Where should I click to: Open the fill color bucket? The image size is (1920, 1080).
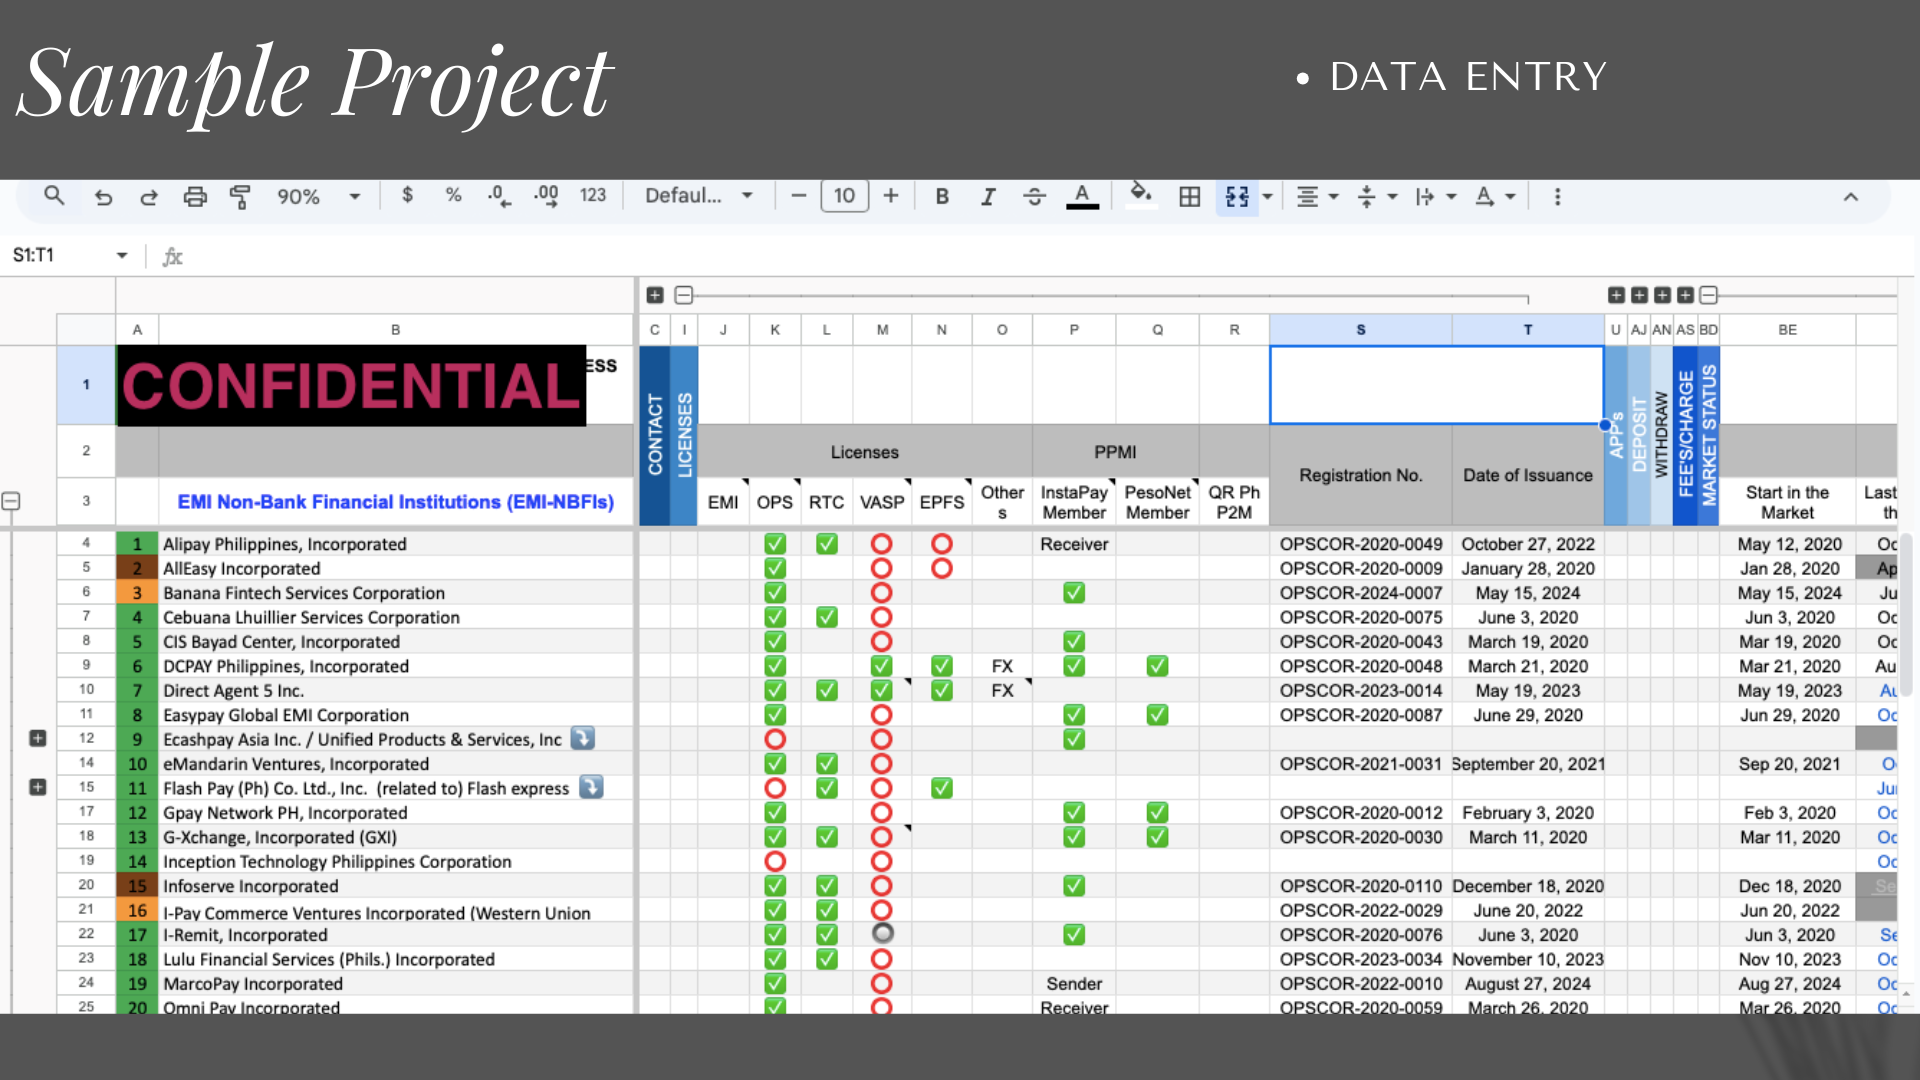pyautogui.click(x=1140, y=195)
